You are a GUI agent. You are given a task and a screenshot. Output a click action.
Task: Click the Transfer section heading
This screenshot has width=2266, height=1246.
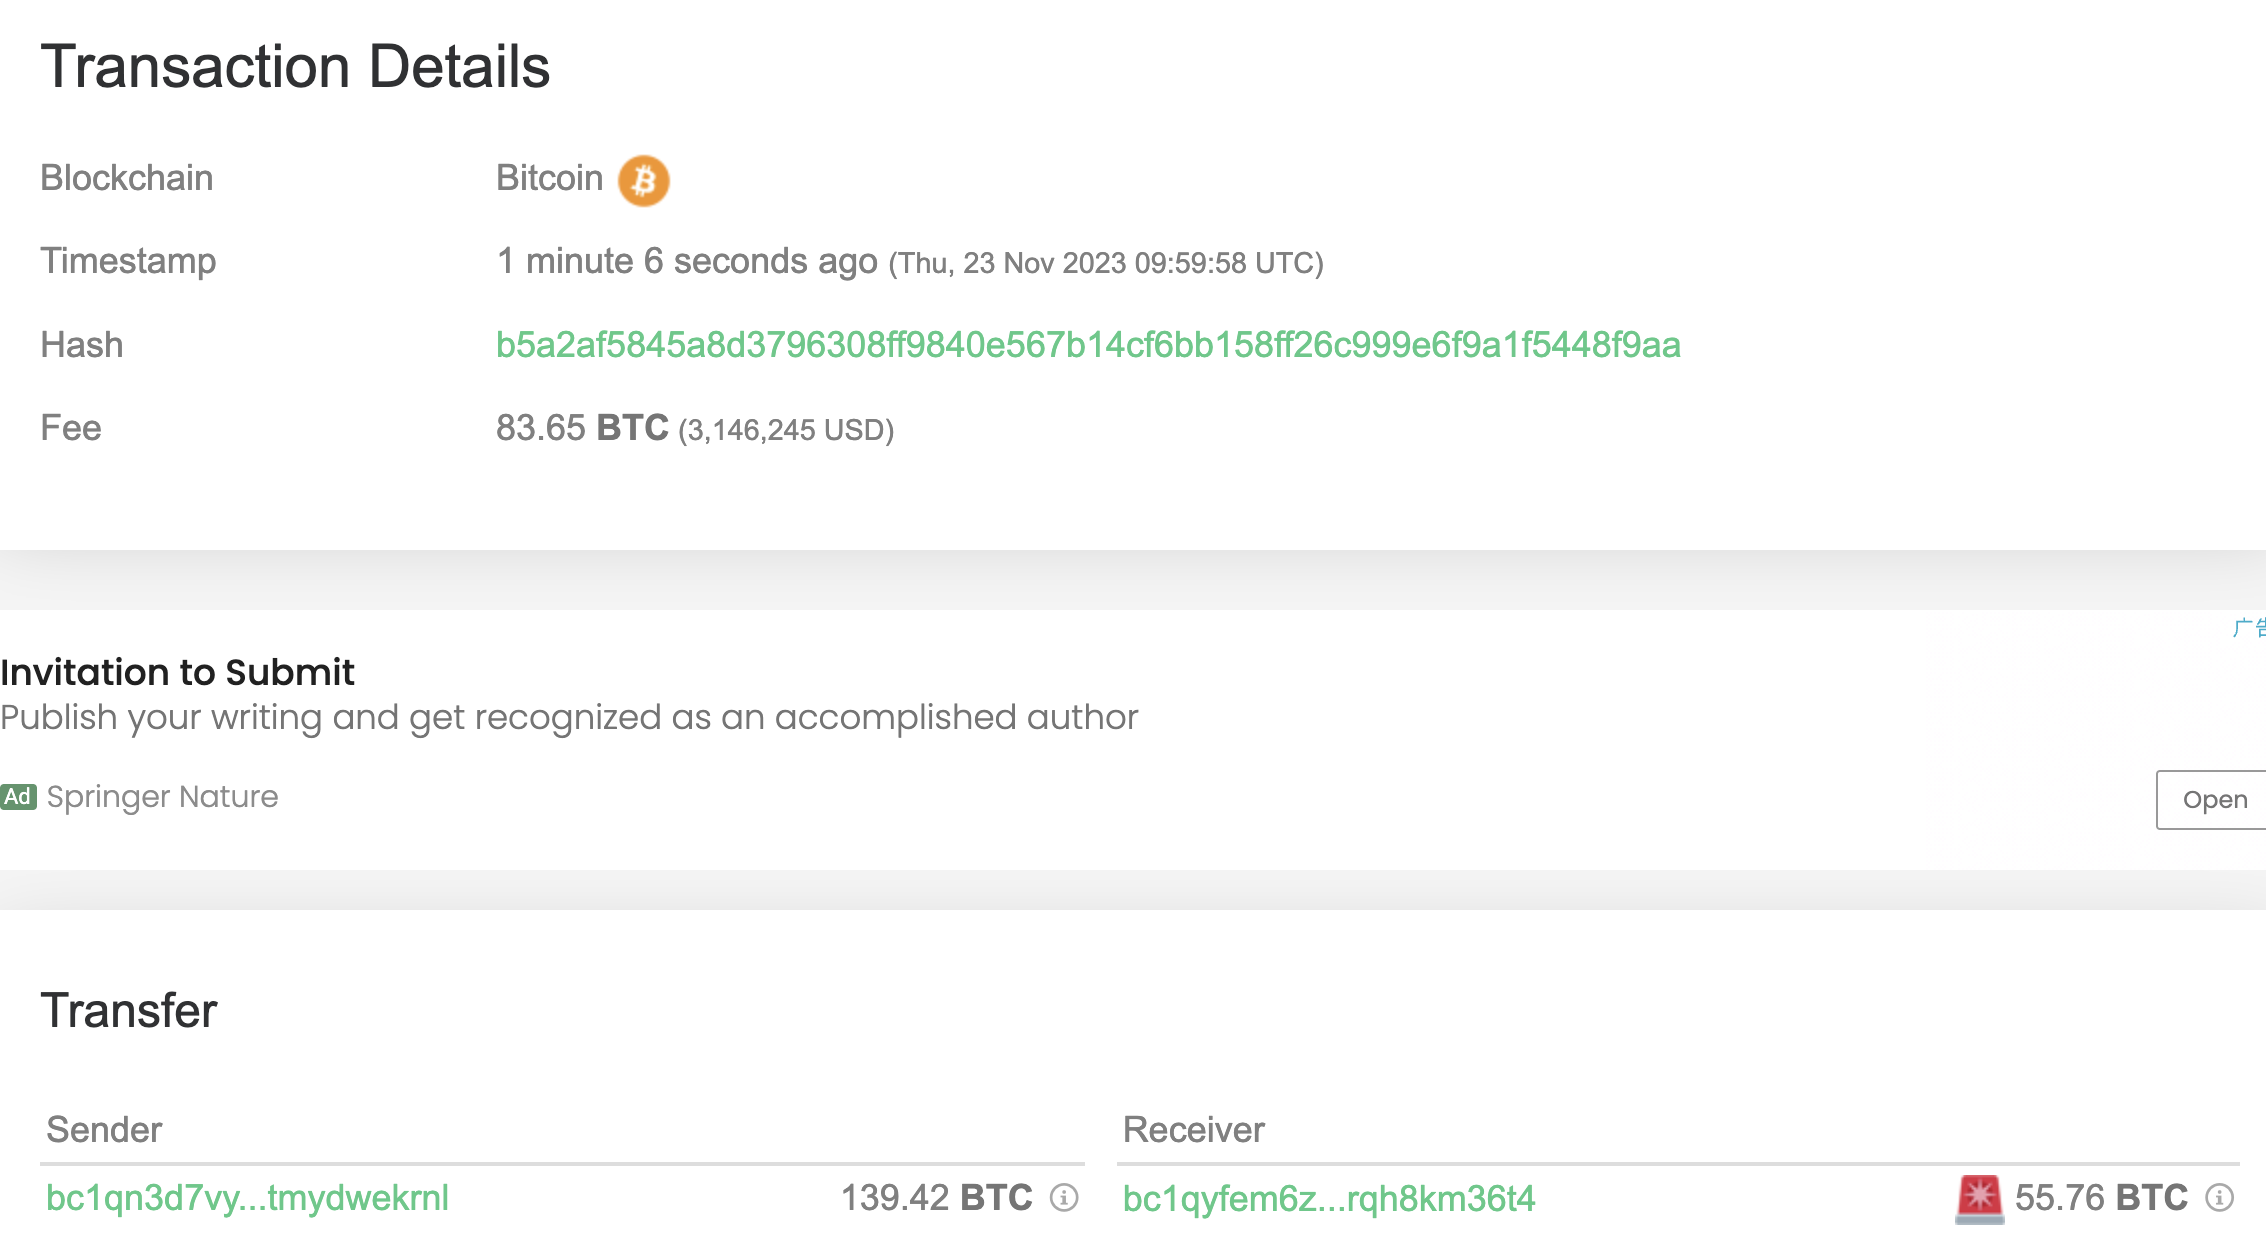click(x=129, y=1010)
